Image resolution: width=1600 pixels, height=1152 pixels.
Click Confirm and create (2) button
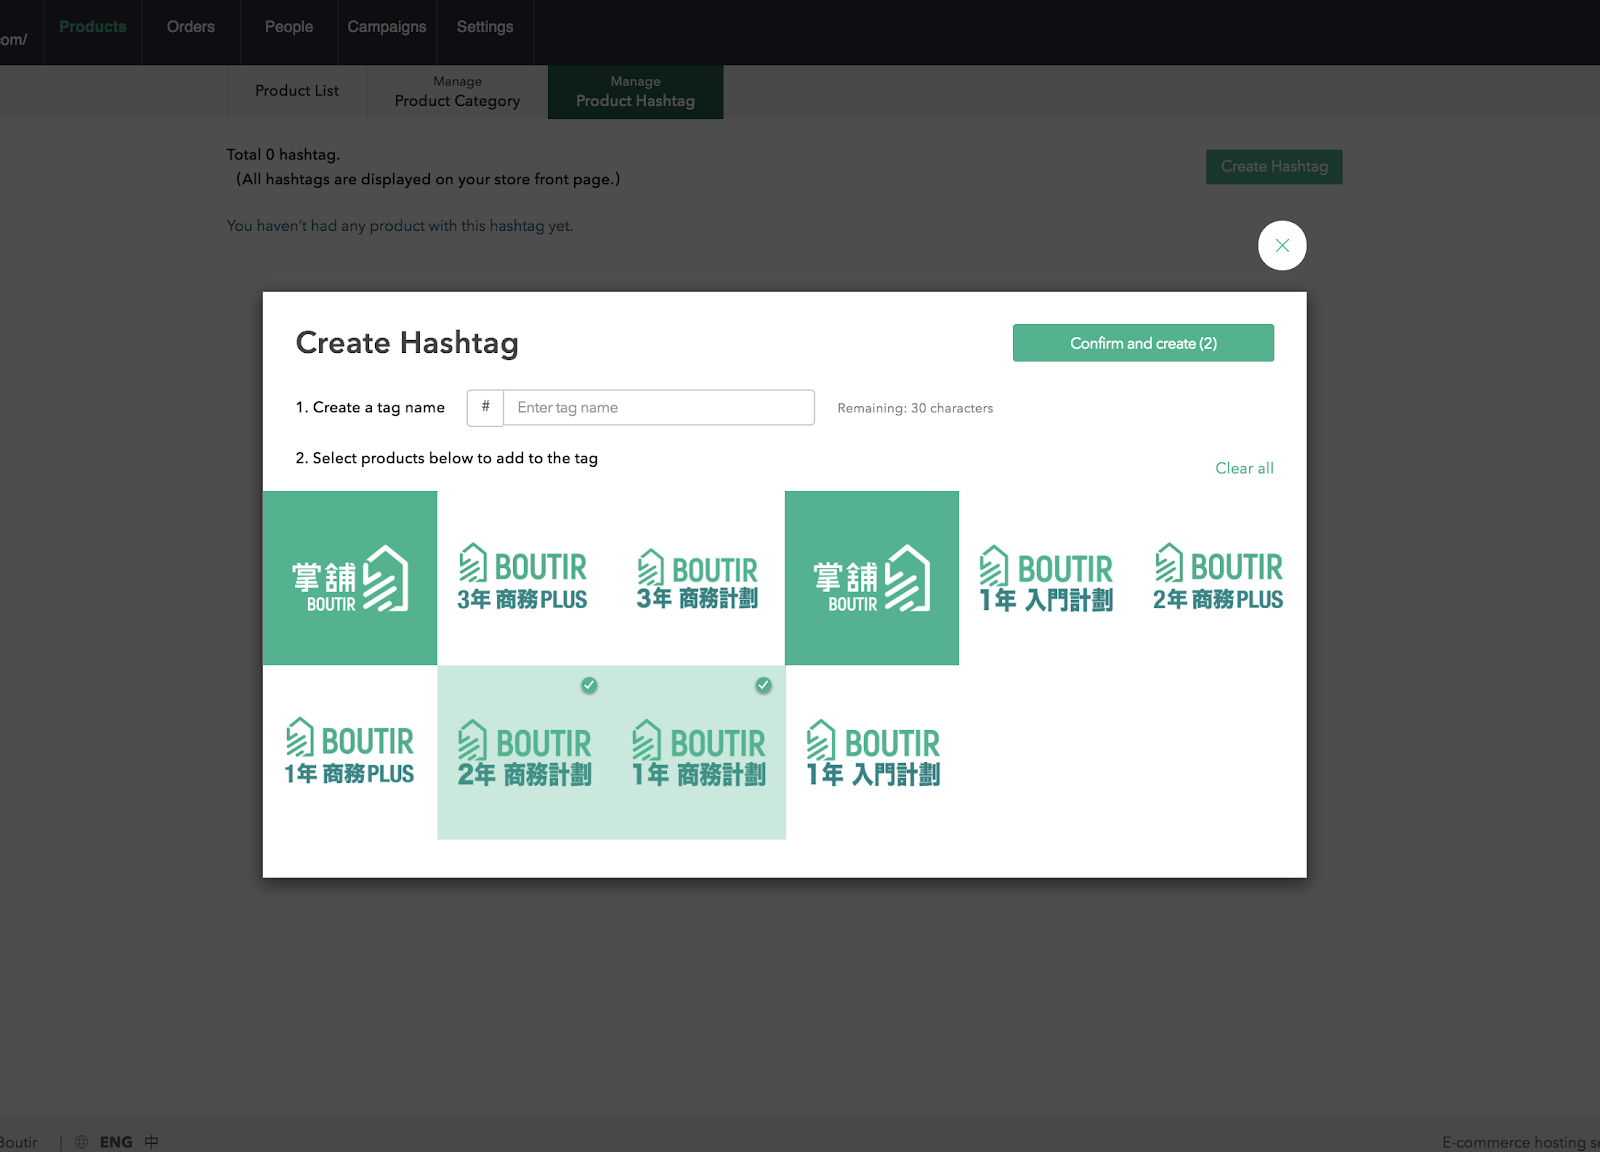click(1143, 343)
